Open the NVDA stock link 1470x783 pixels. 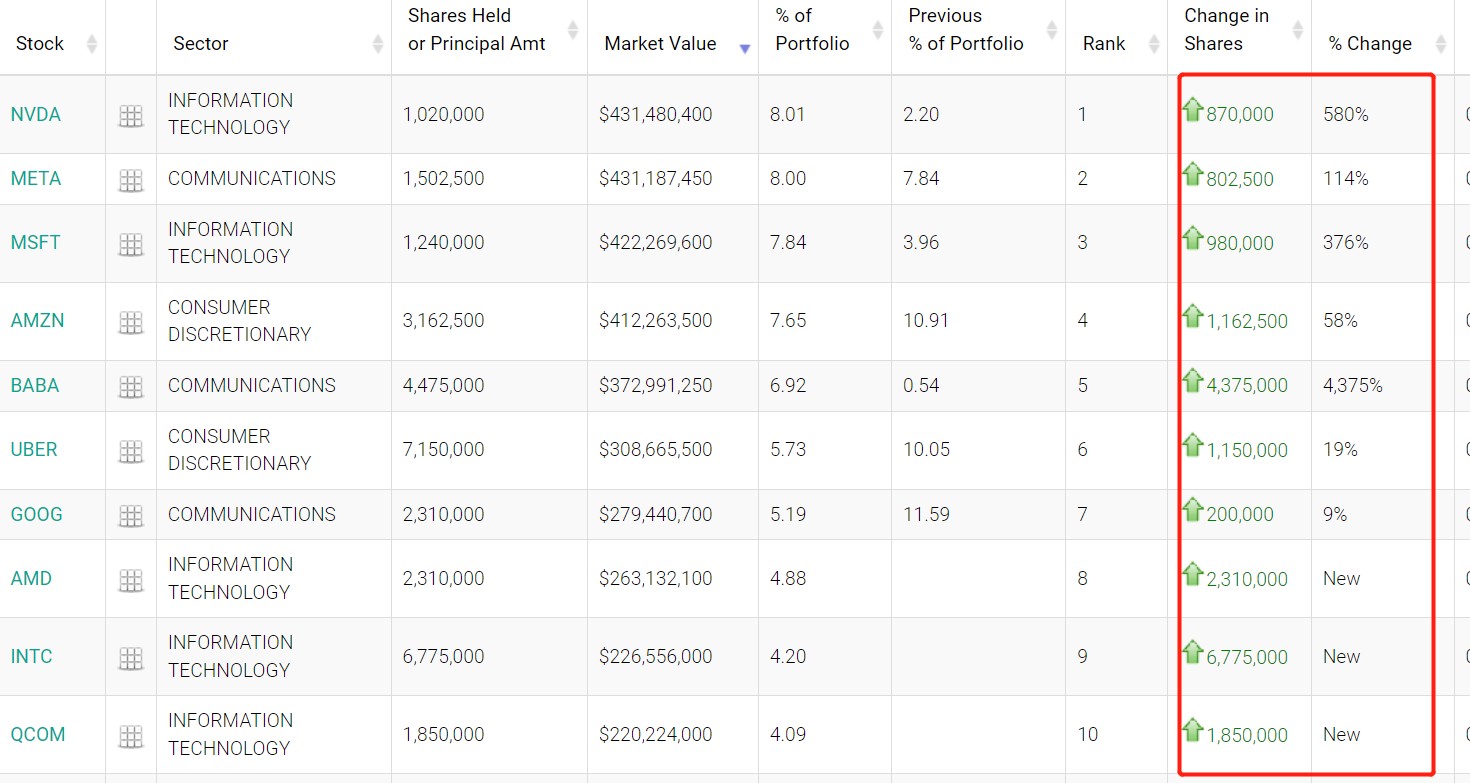[x=36, y=115]
